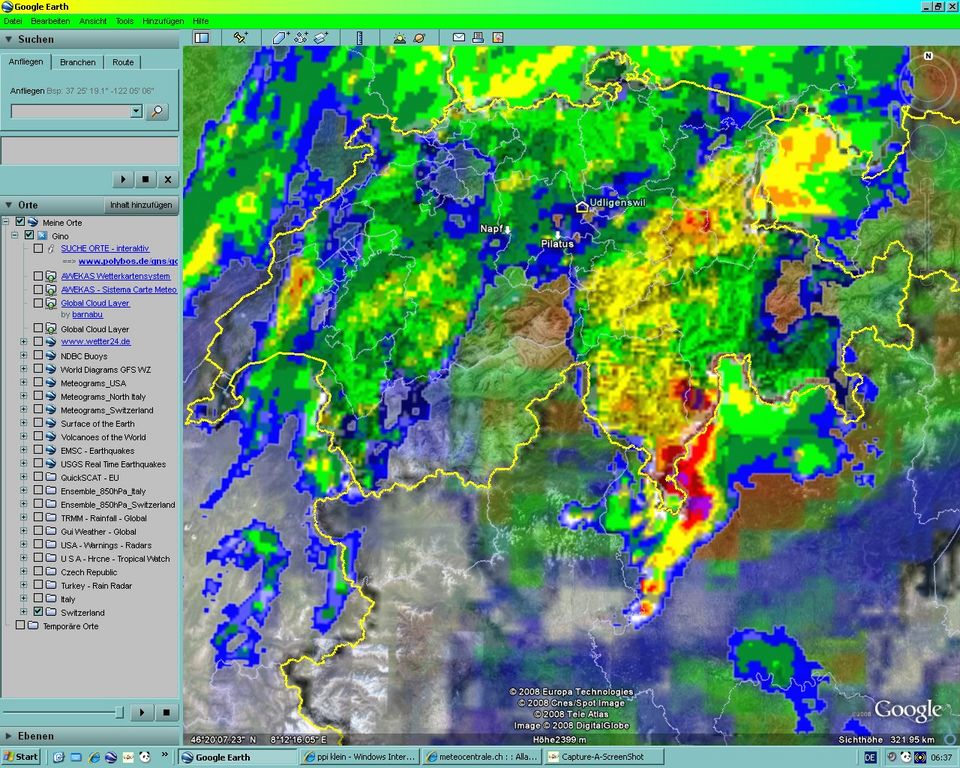Click the search panel stop button
Viewport: 960px width, 768px height.
click(146, 179)
